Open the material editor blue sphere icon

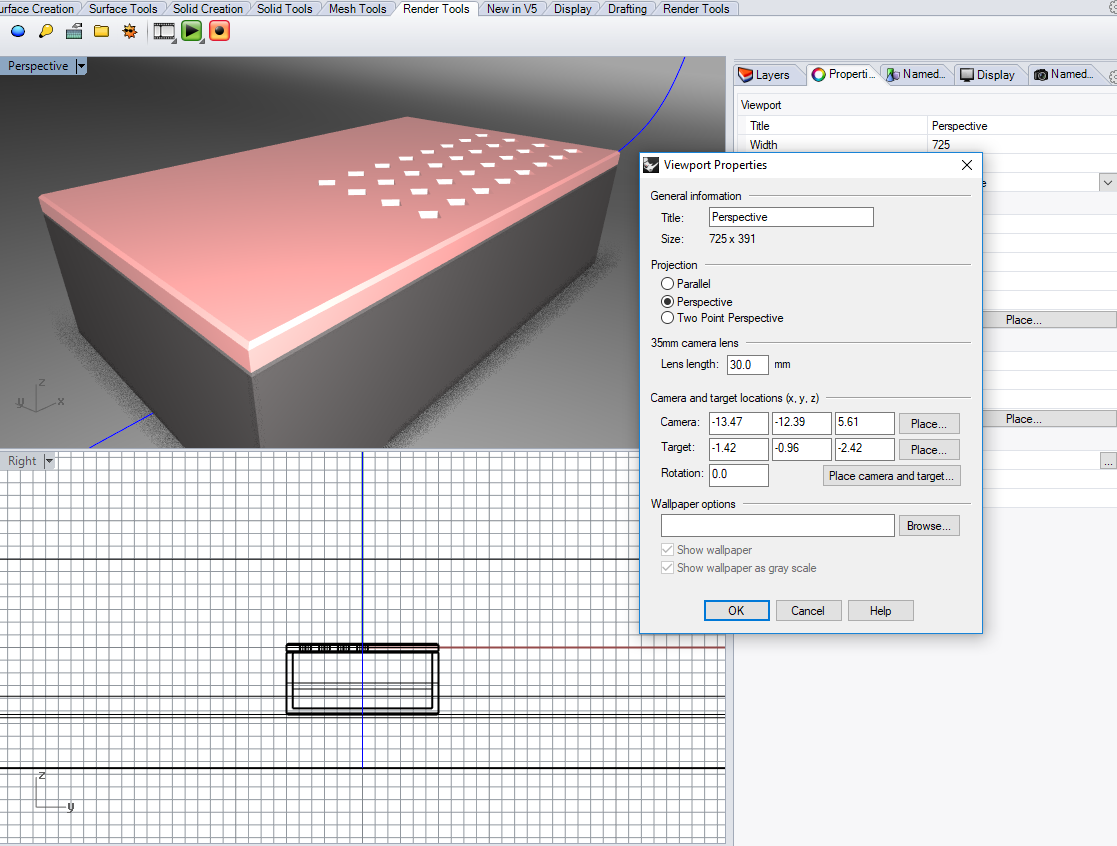tap(18, 31)
